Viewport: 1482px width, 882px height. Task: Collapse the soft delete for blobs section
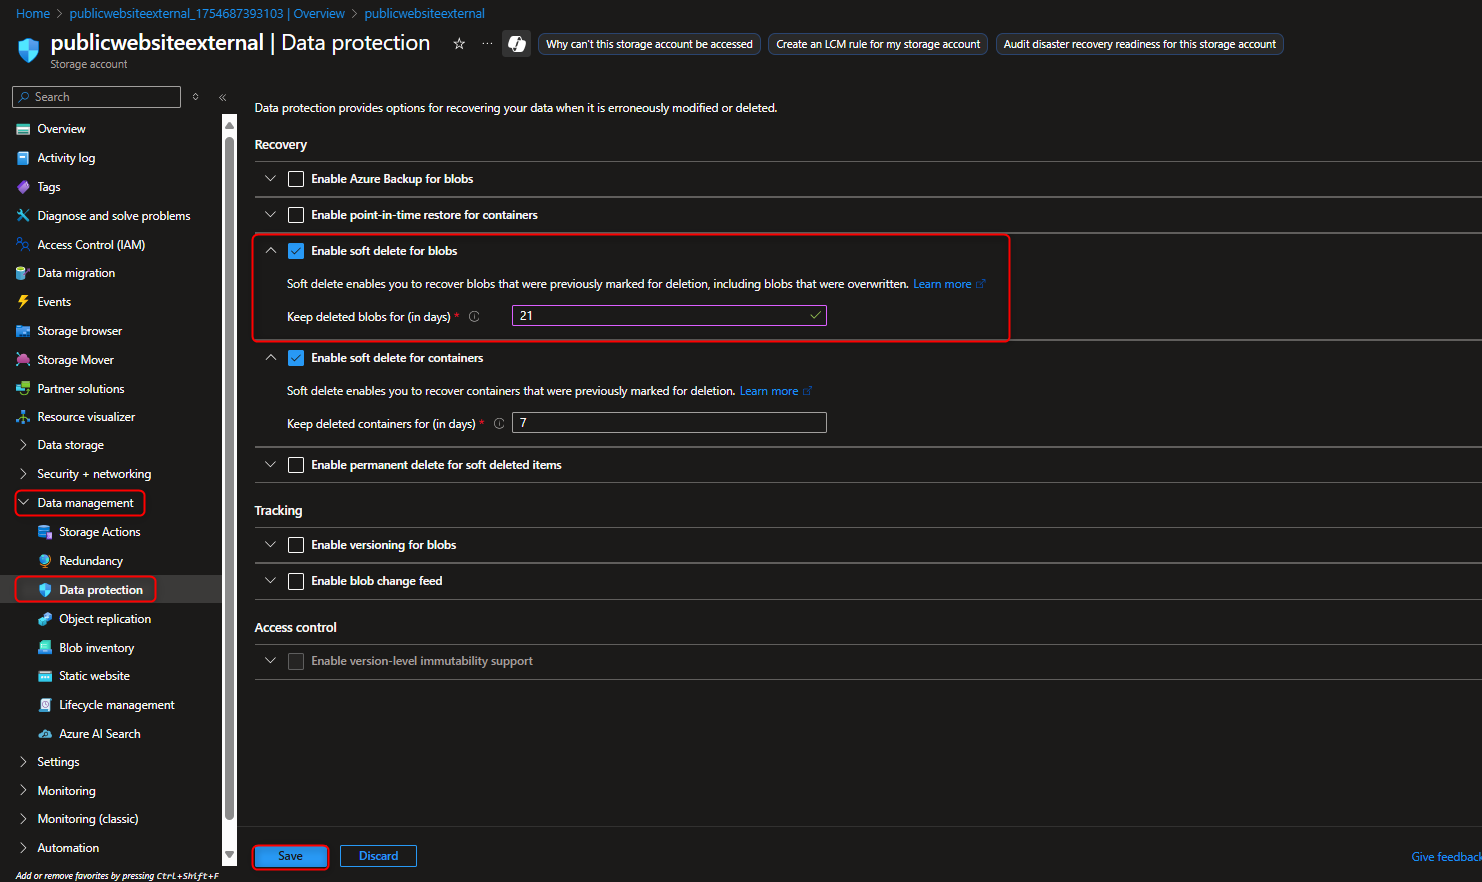tap(270, 249)
